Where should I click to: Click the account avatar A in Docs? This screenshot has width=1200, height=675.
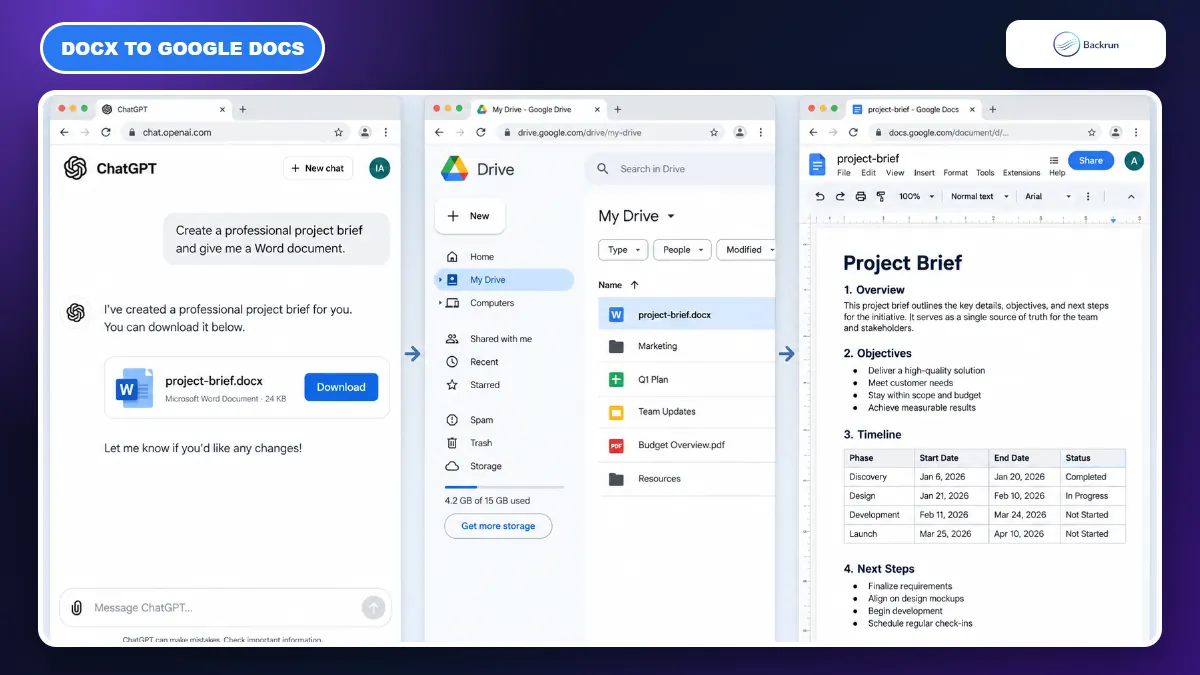click(1134, 160)
